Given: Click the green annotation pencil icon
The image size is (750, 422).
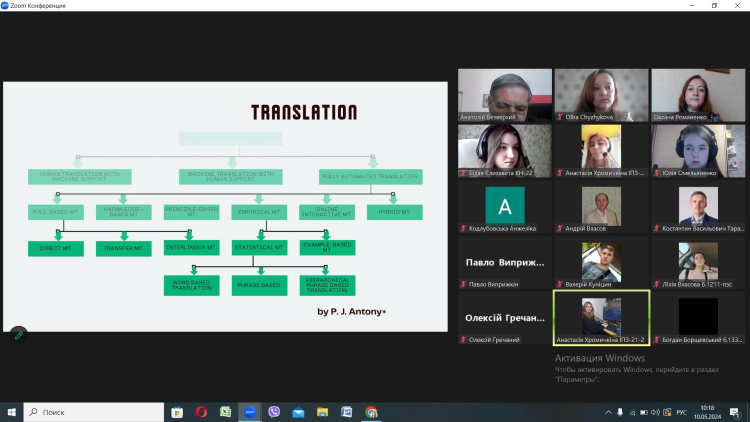Looking at the screenshot, I should pyautogui.click(x=18, y=335).
